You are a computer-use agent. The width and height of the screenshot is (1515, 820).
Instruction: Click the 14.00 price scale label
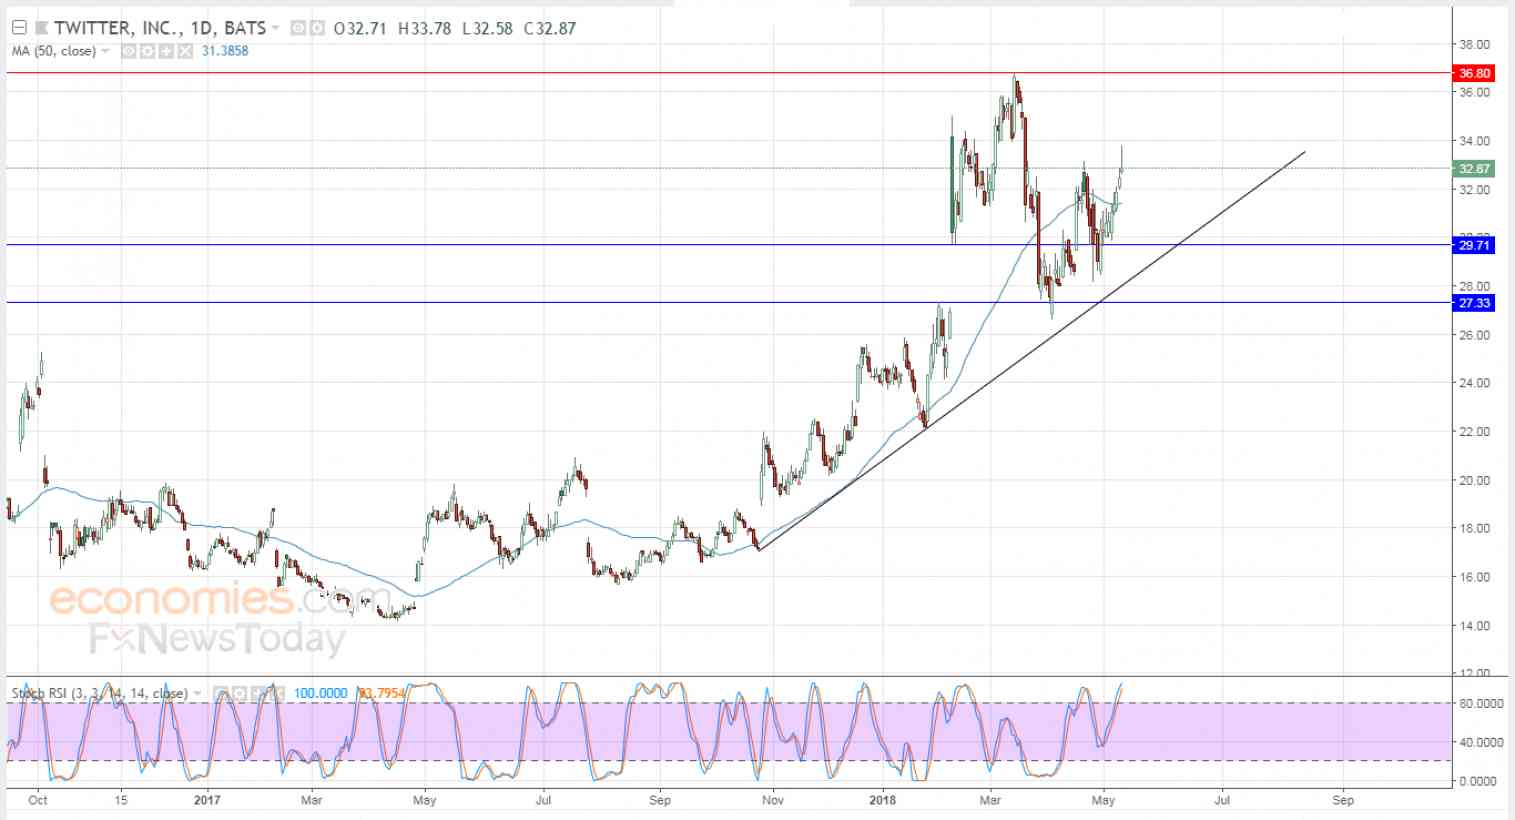[1475, 626]
